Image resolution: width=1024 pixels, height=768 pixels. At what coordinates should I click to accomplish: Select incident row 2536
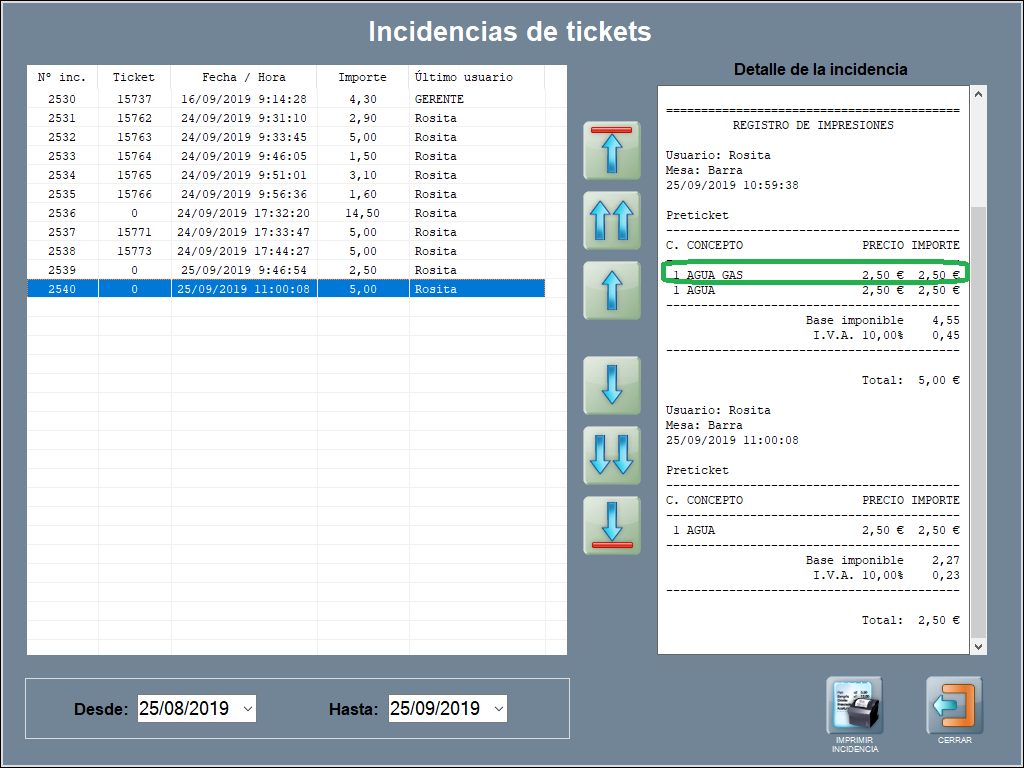[285, 213]
